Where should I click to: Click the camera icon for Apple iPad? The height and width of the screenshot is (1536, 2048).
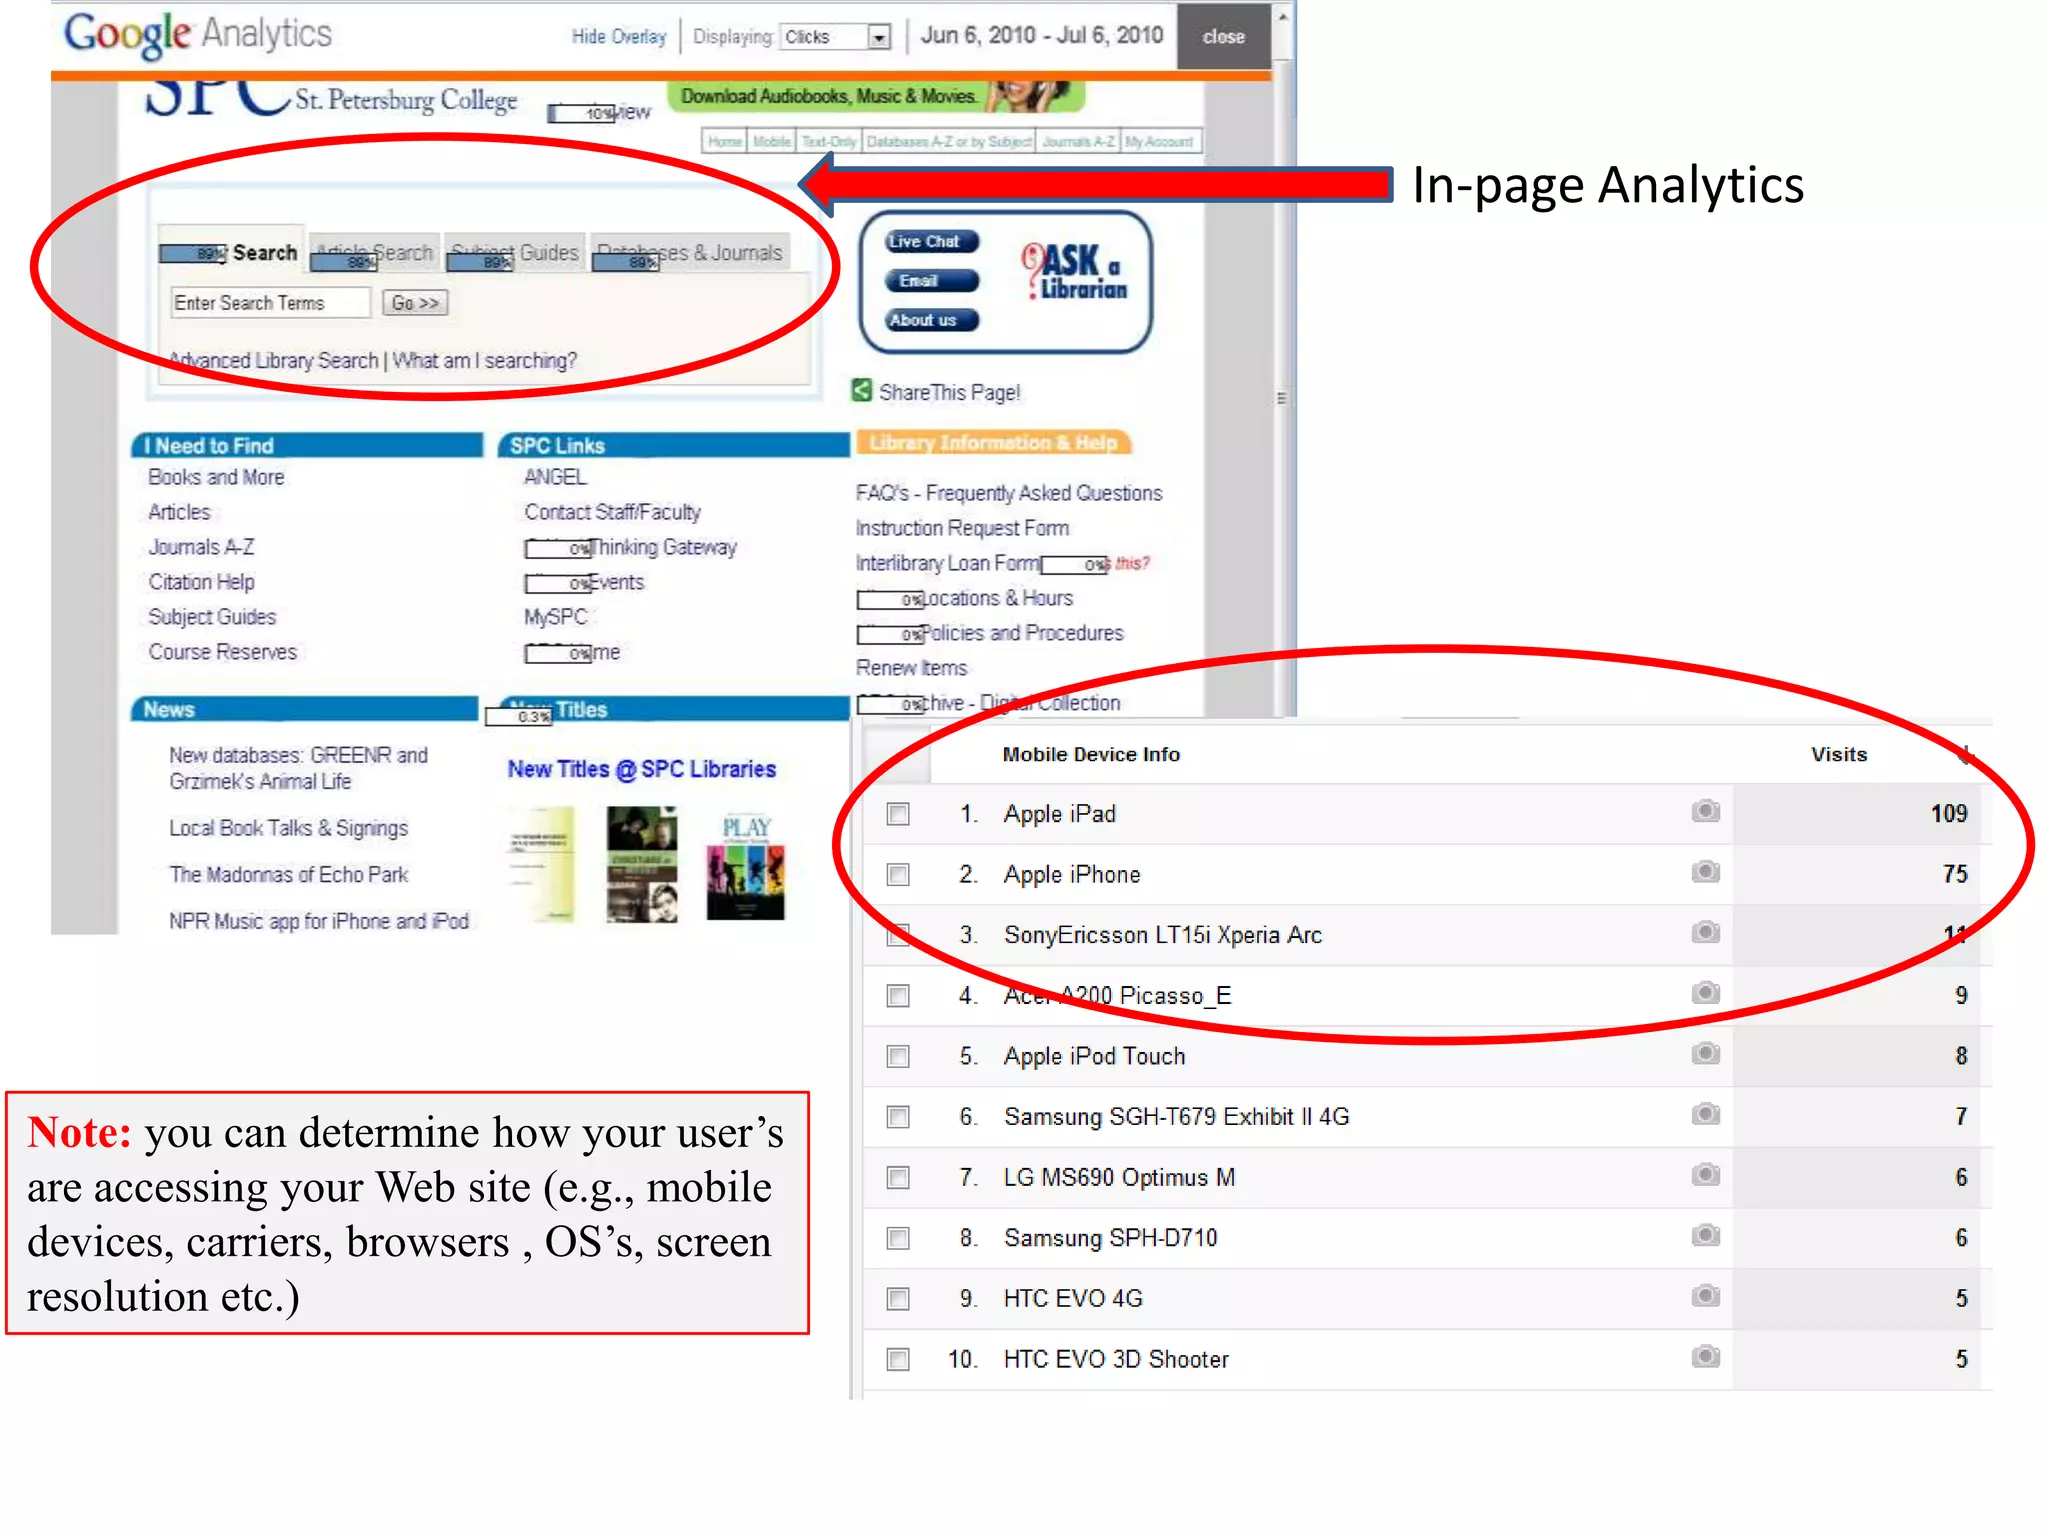(x=1706, y=811)
